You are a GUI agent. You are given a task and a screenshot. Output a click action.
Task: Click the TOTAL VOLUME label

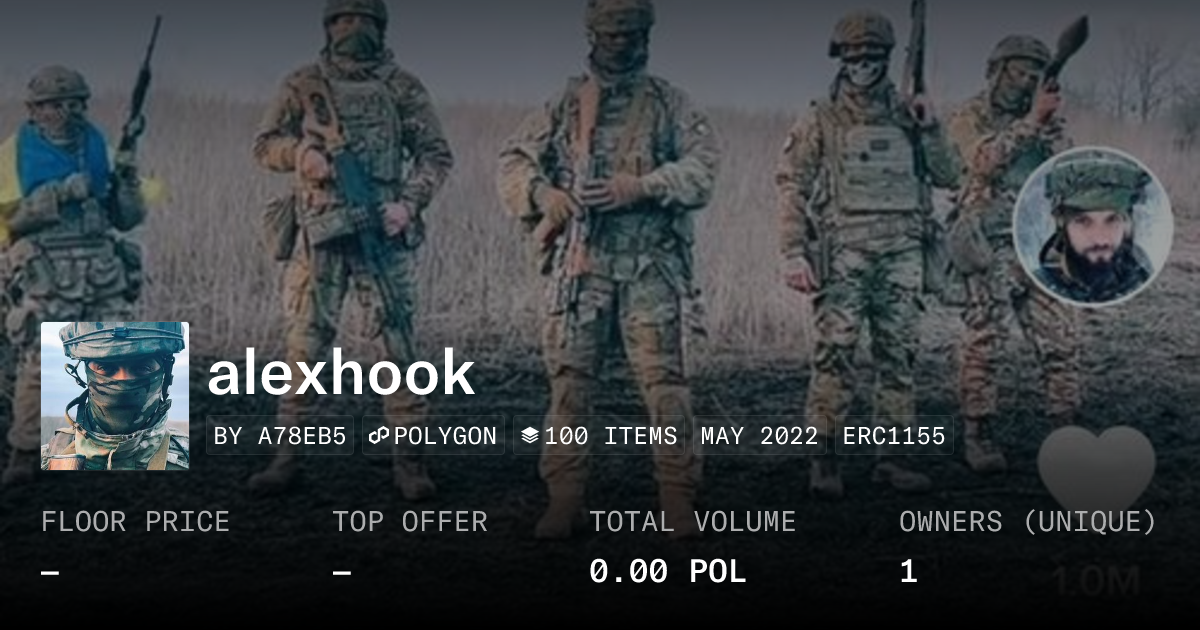pyautogui.click(x=693, y=522)
